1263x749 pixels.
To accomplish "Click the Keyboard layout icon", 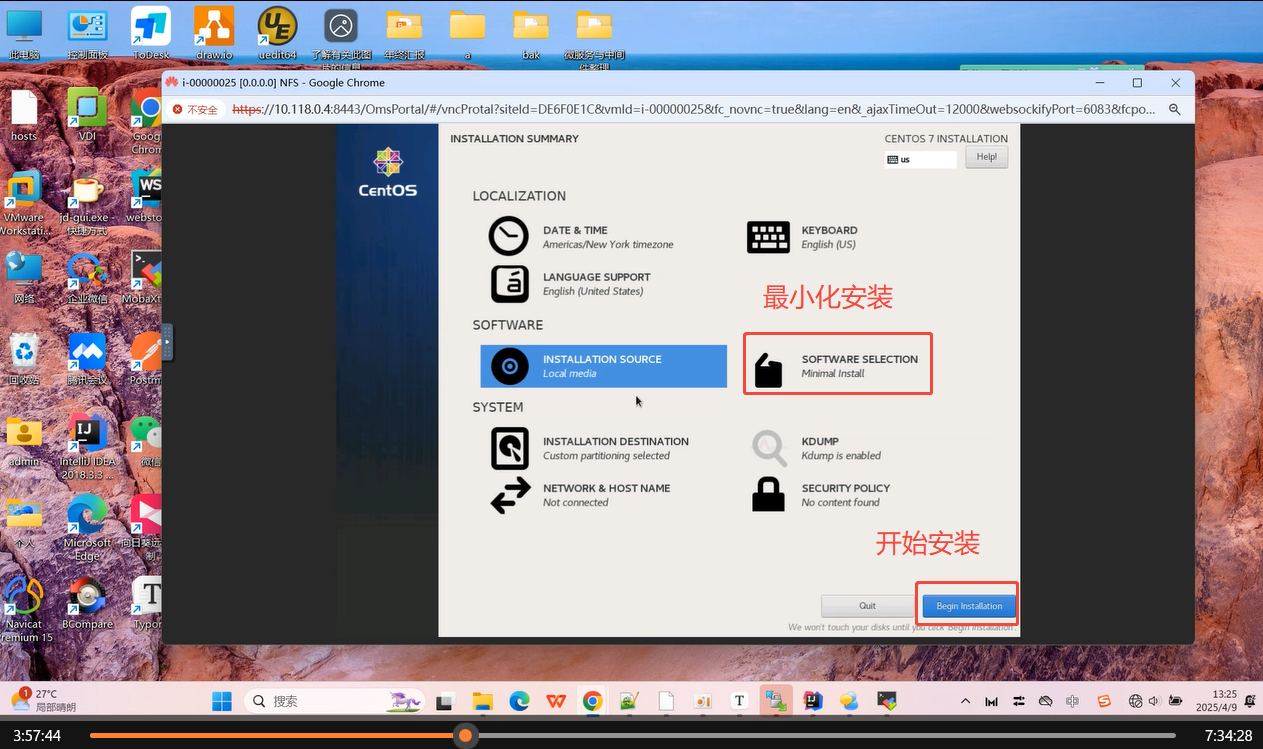I will coord(768,237).
